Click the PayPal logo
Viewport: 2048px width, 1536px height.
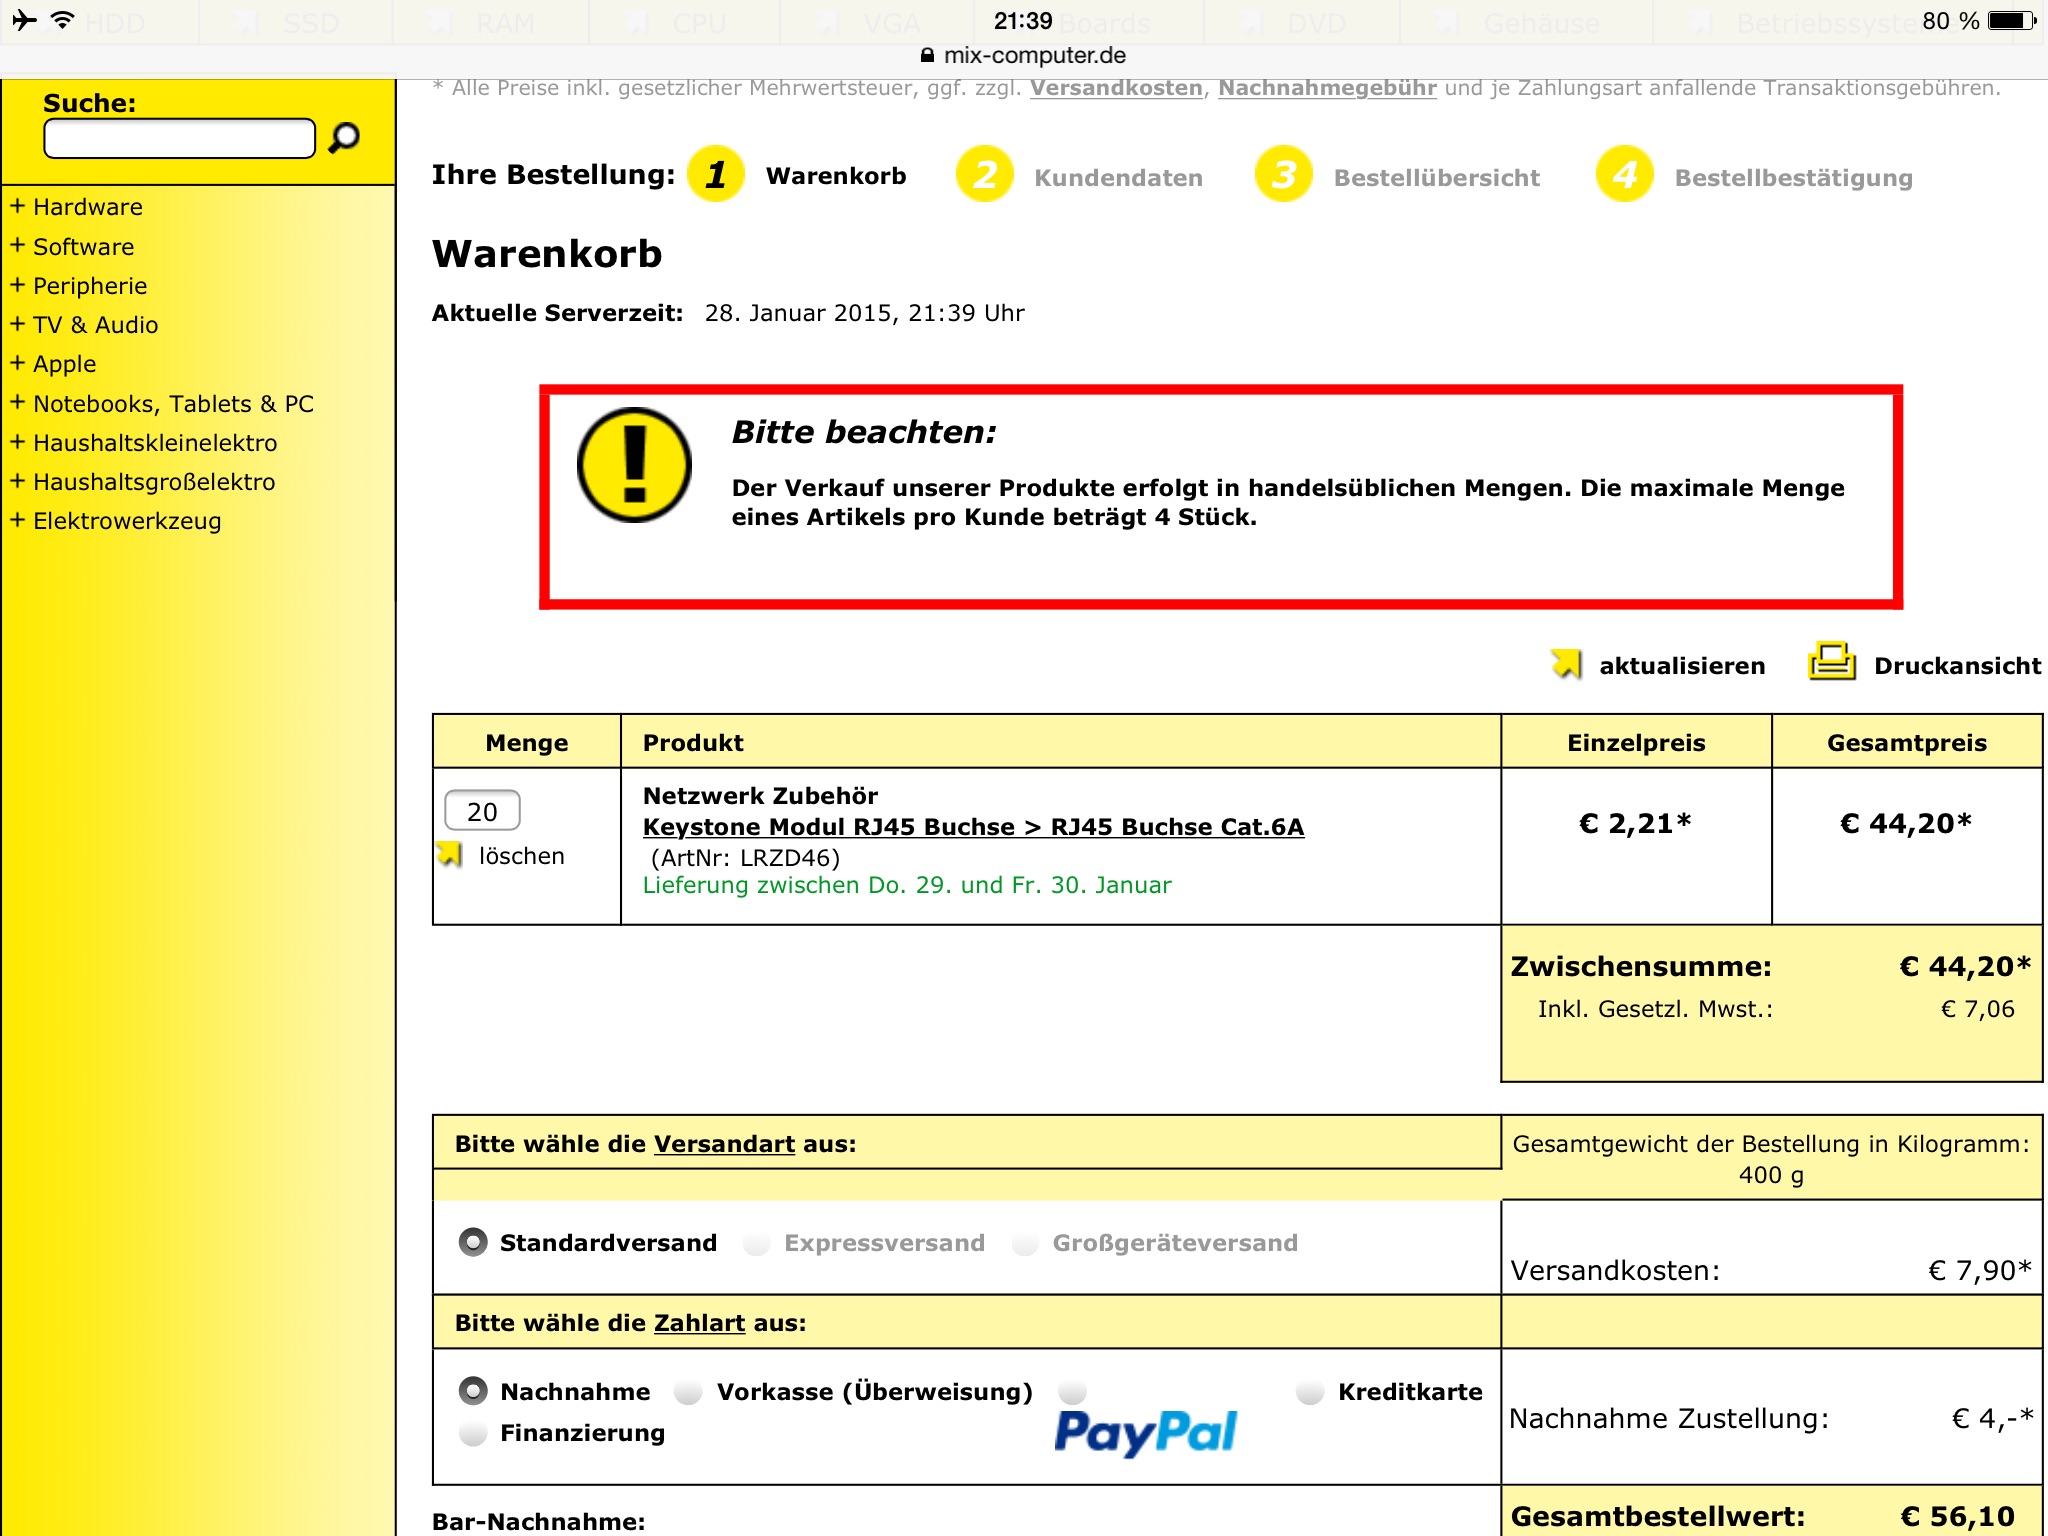pyautogui.click(x=1146, y=1431)
